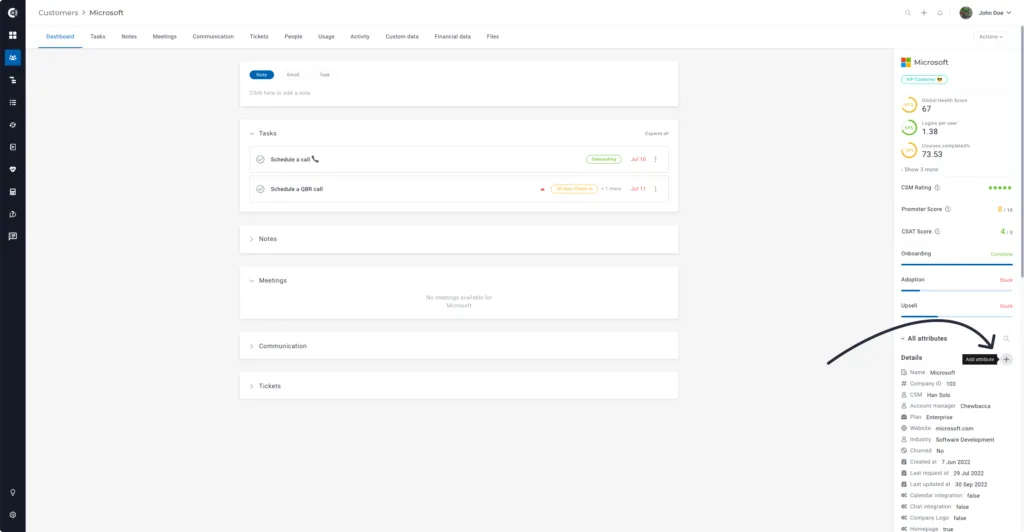Open the feedback chat icon in sidebar
Viewport: 1024px width, 532px height.
coord(12,236)
